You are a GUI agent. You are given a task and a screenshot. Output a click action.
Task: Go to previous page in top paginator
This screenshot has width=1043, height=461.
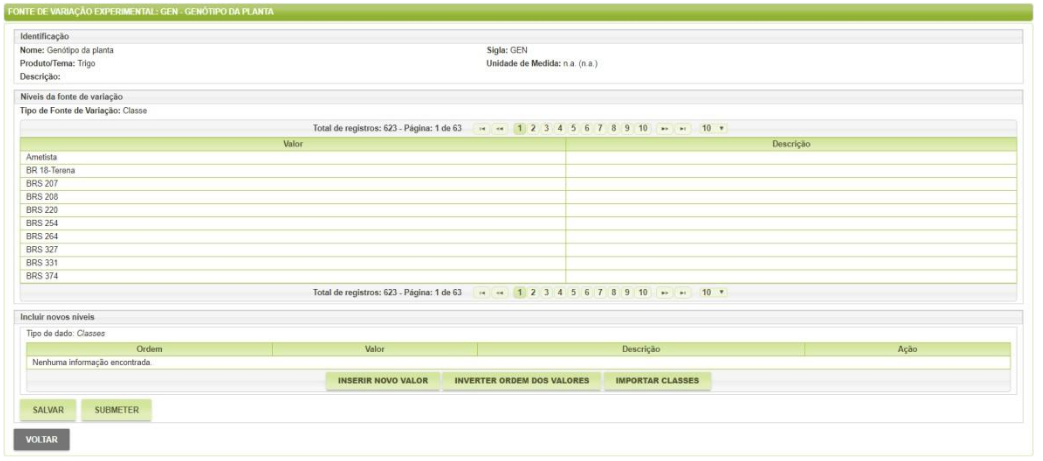500,128
